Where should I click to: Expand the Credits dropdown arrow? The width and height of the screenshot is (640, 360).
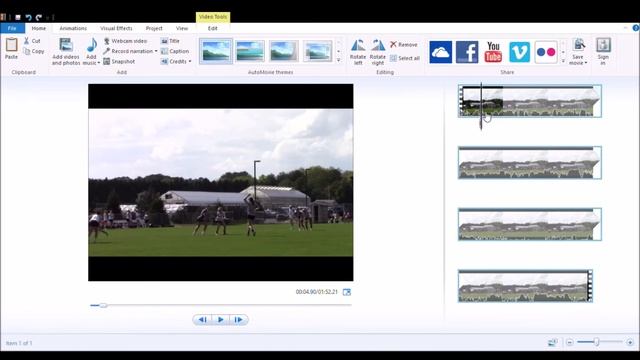[190, 62]
